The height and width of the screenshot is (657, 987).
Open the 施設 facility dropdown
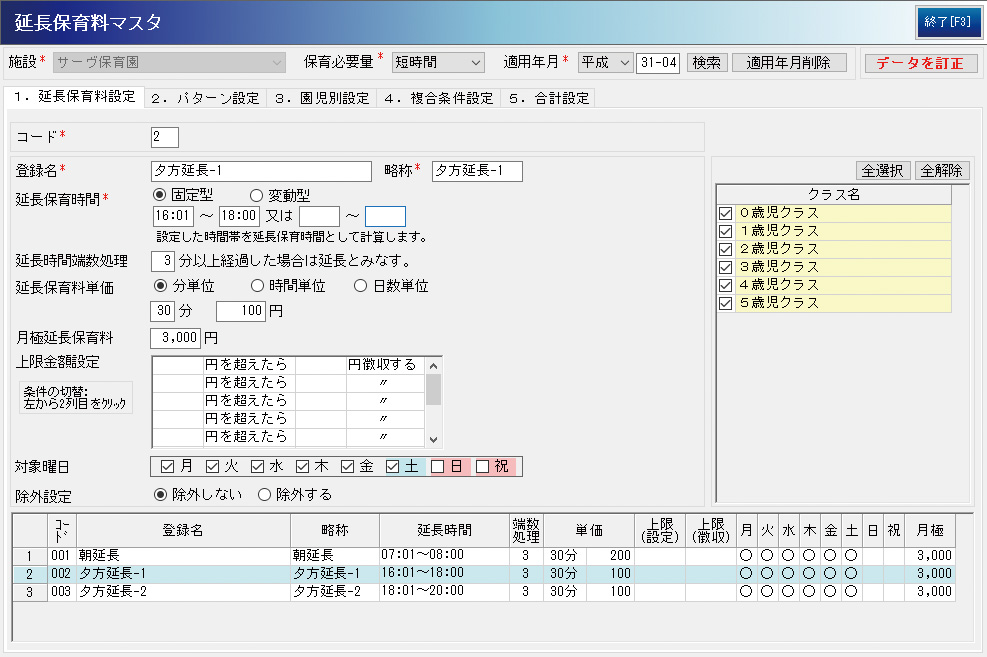tap(170, 62)
